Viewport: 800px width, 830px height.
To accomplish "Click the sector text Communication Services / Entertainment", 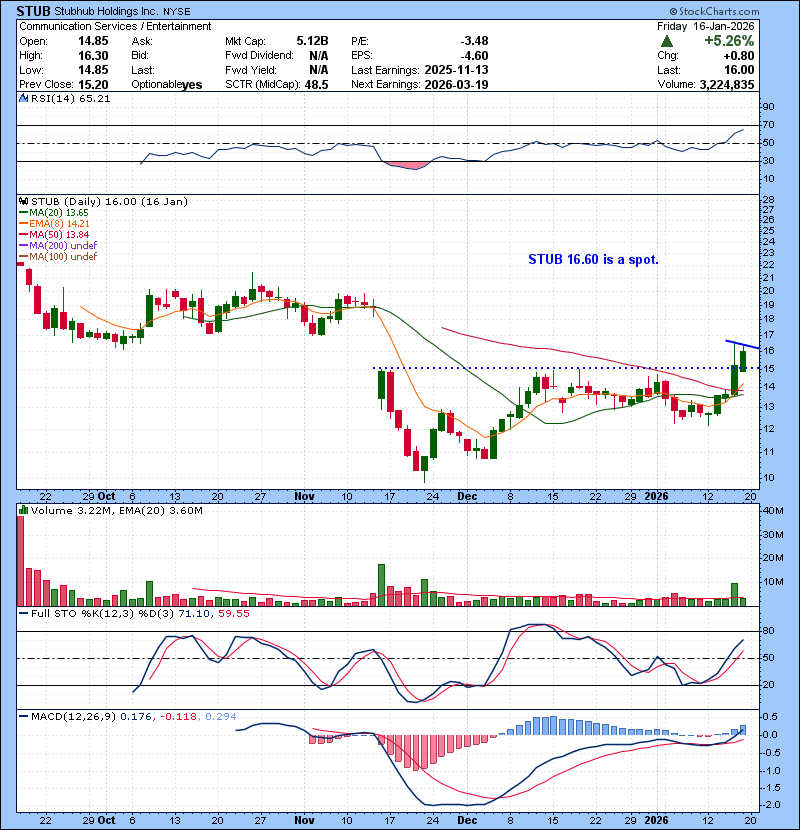I will point(115,26).
